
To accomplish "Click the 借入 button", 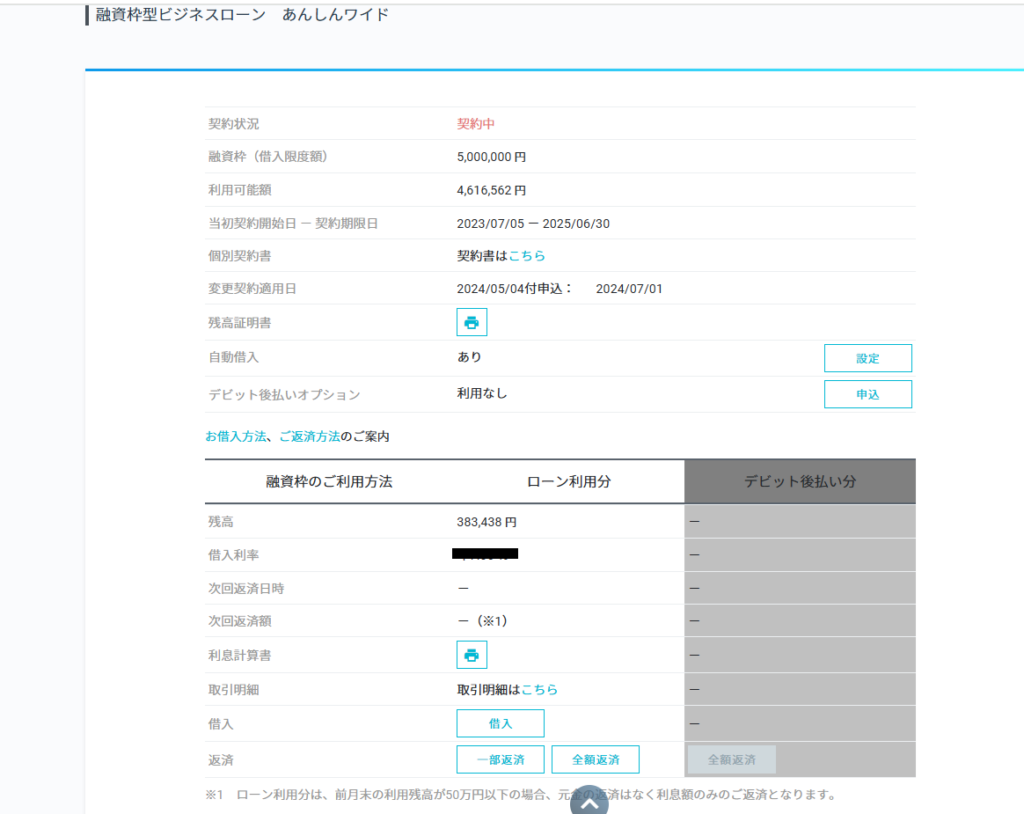I will (x=500, y=723).
